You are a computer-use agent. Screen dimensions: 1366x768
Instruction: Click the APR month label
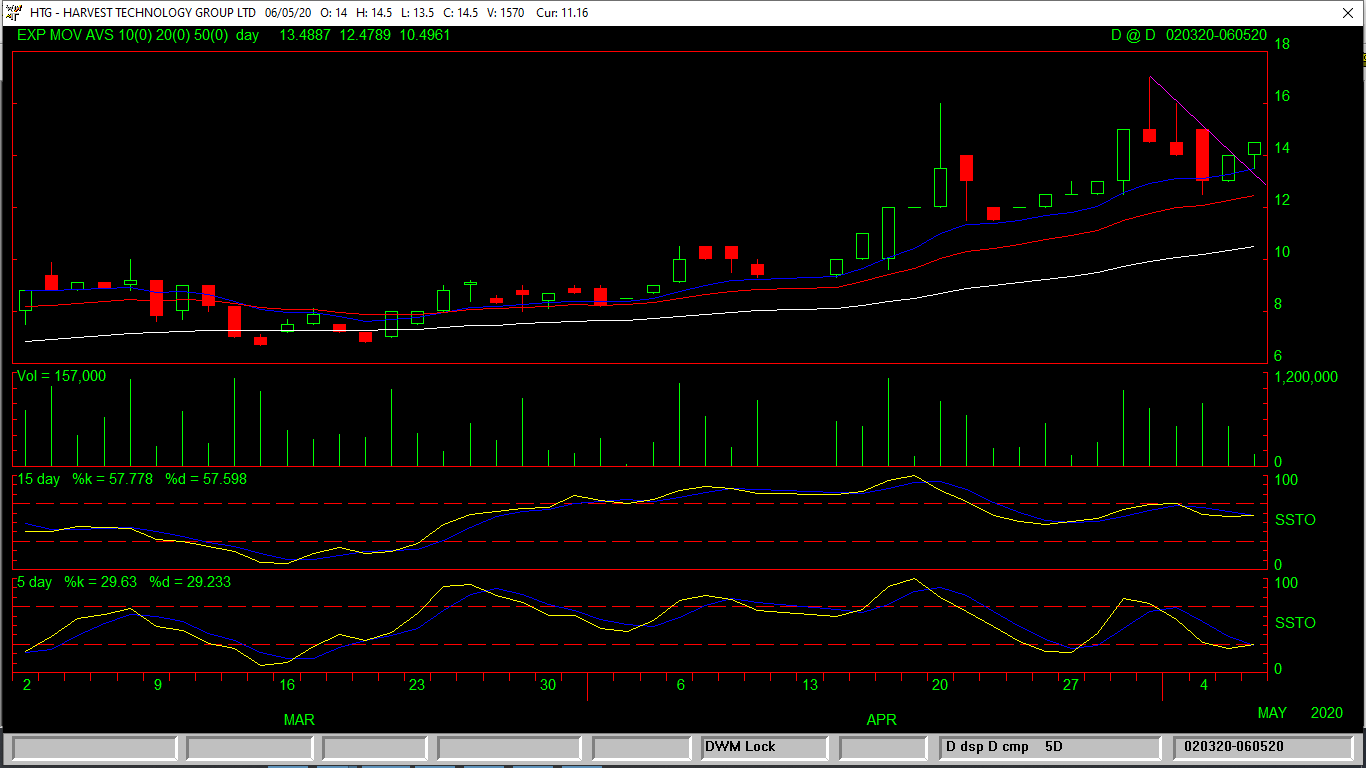(881, 720)
